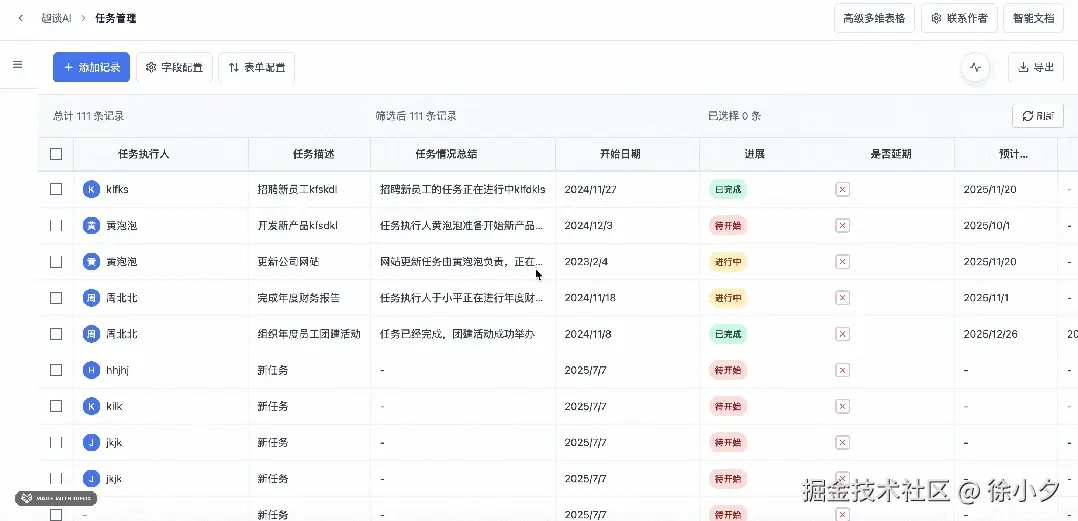The width and height of the screenshot is (1078, 521).
Task: Toggle the select-all header checkbox
Action: click(56, 154)
